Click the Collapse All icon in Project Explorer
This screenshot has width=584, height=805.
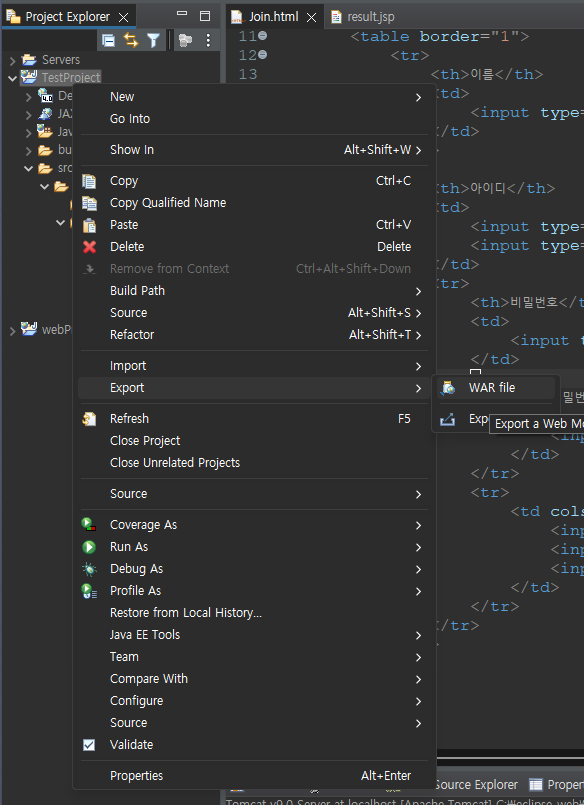(x=108, y=38)
